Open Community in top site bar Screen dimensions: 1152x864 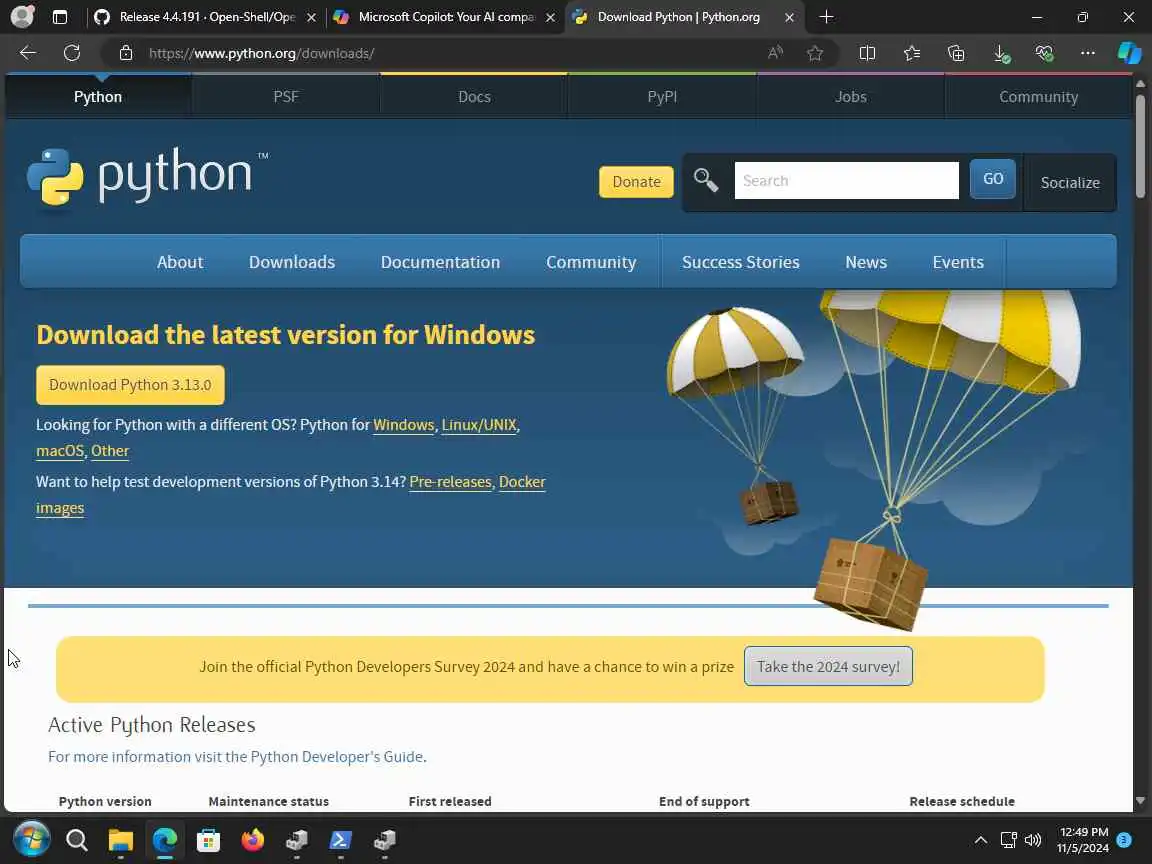click(1038, 96)
